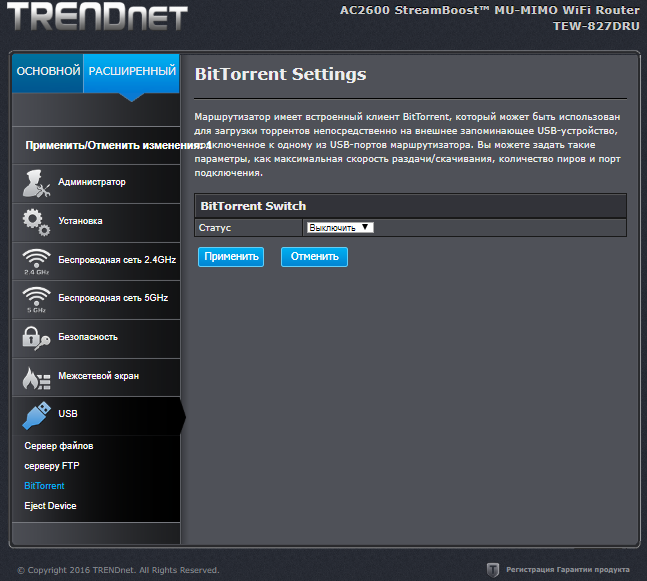This screenshot has height=581, width=647.
Task: Click the TEW-827DRU model text
Action: [x=596, y=26]
